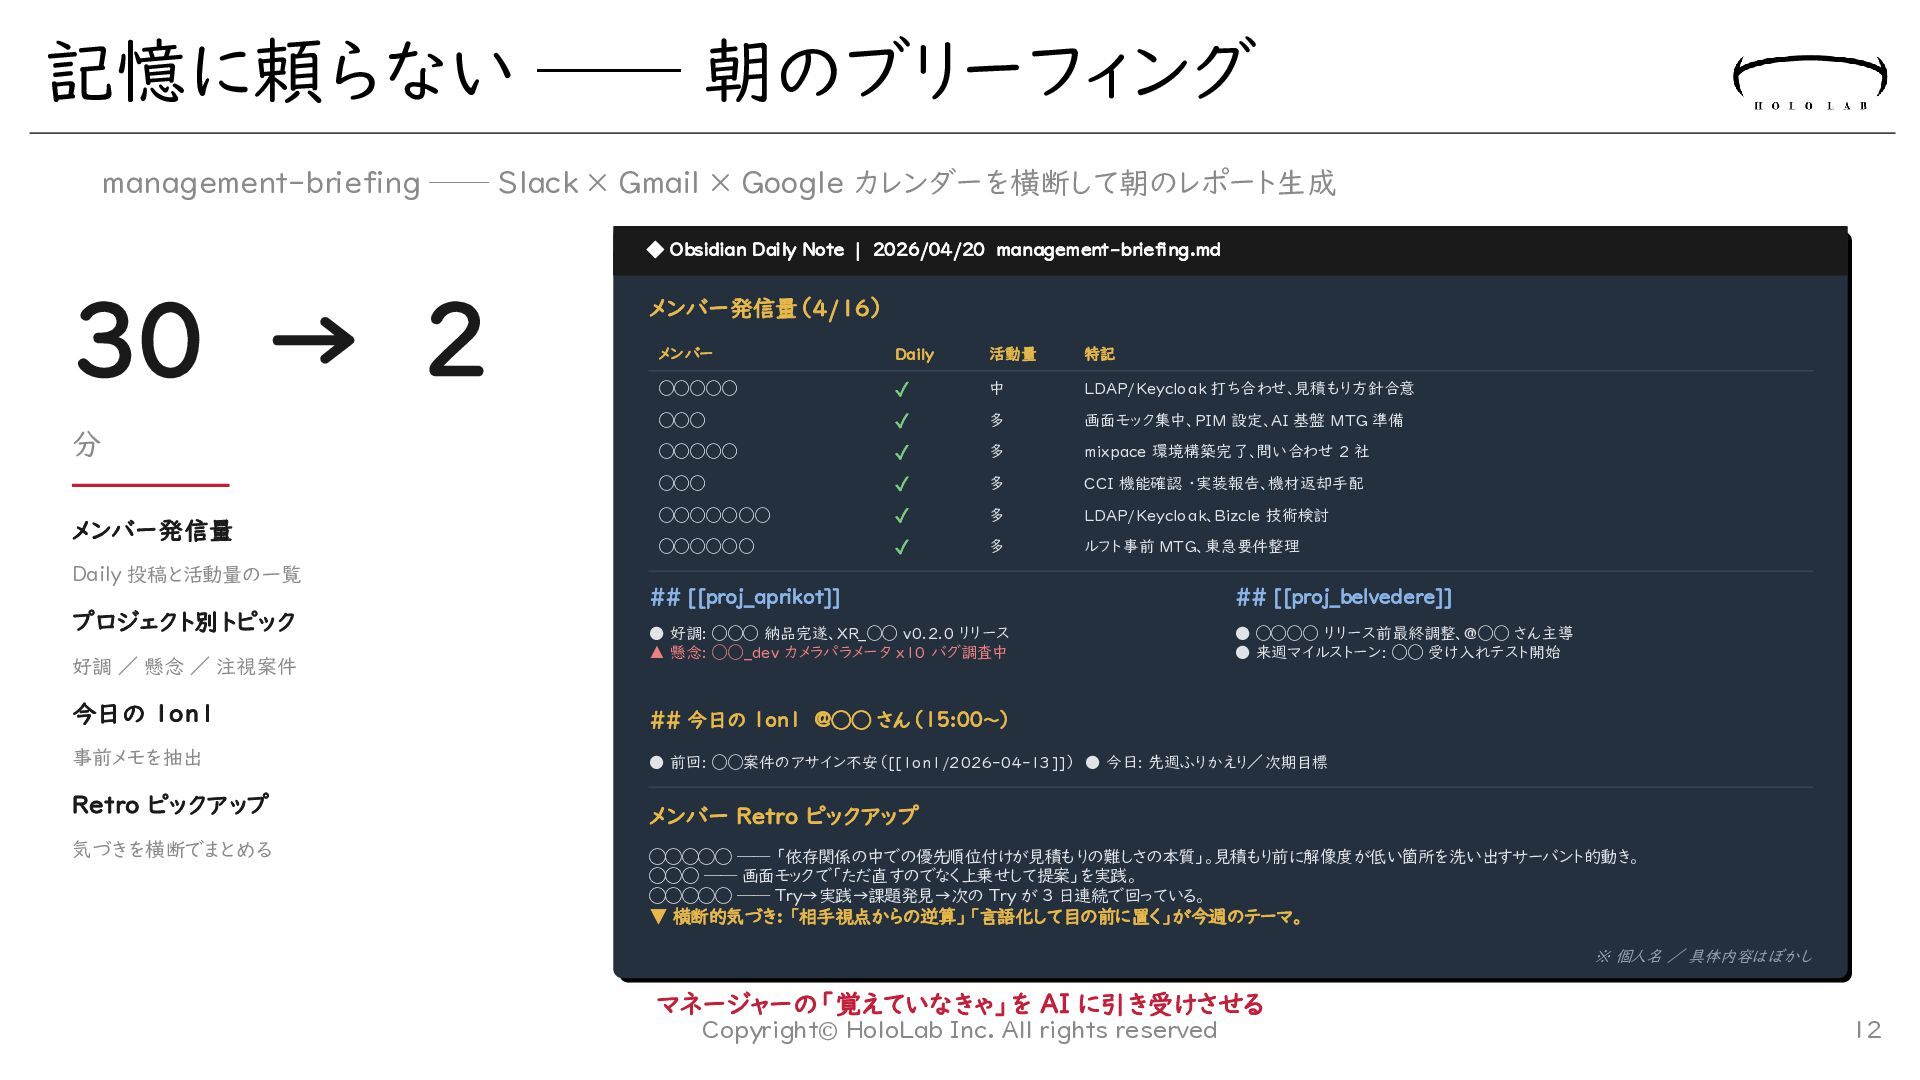Click the bullet before 前回 in 1on1 section
Screen dimensions: 1920x1080
(657, 762)
